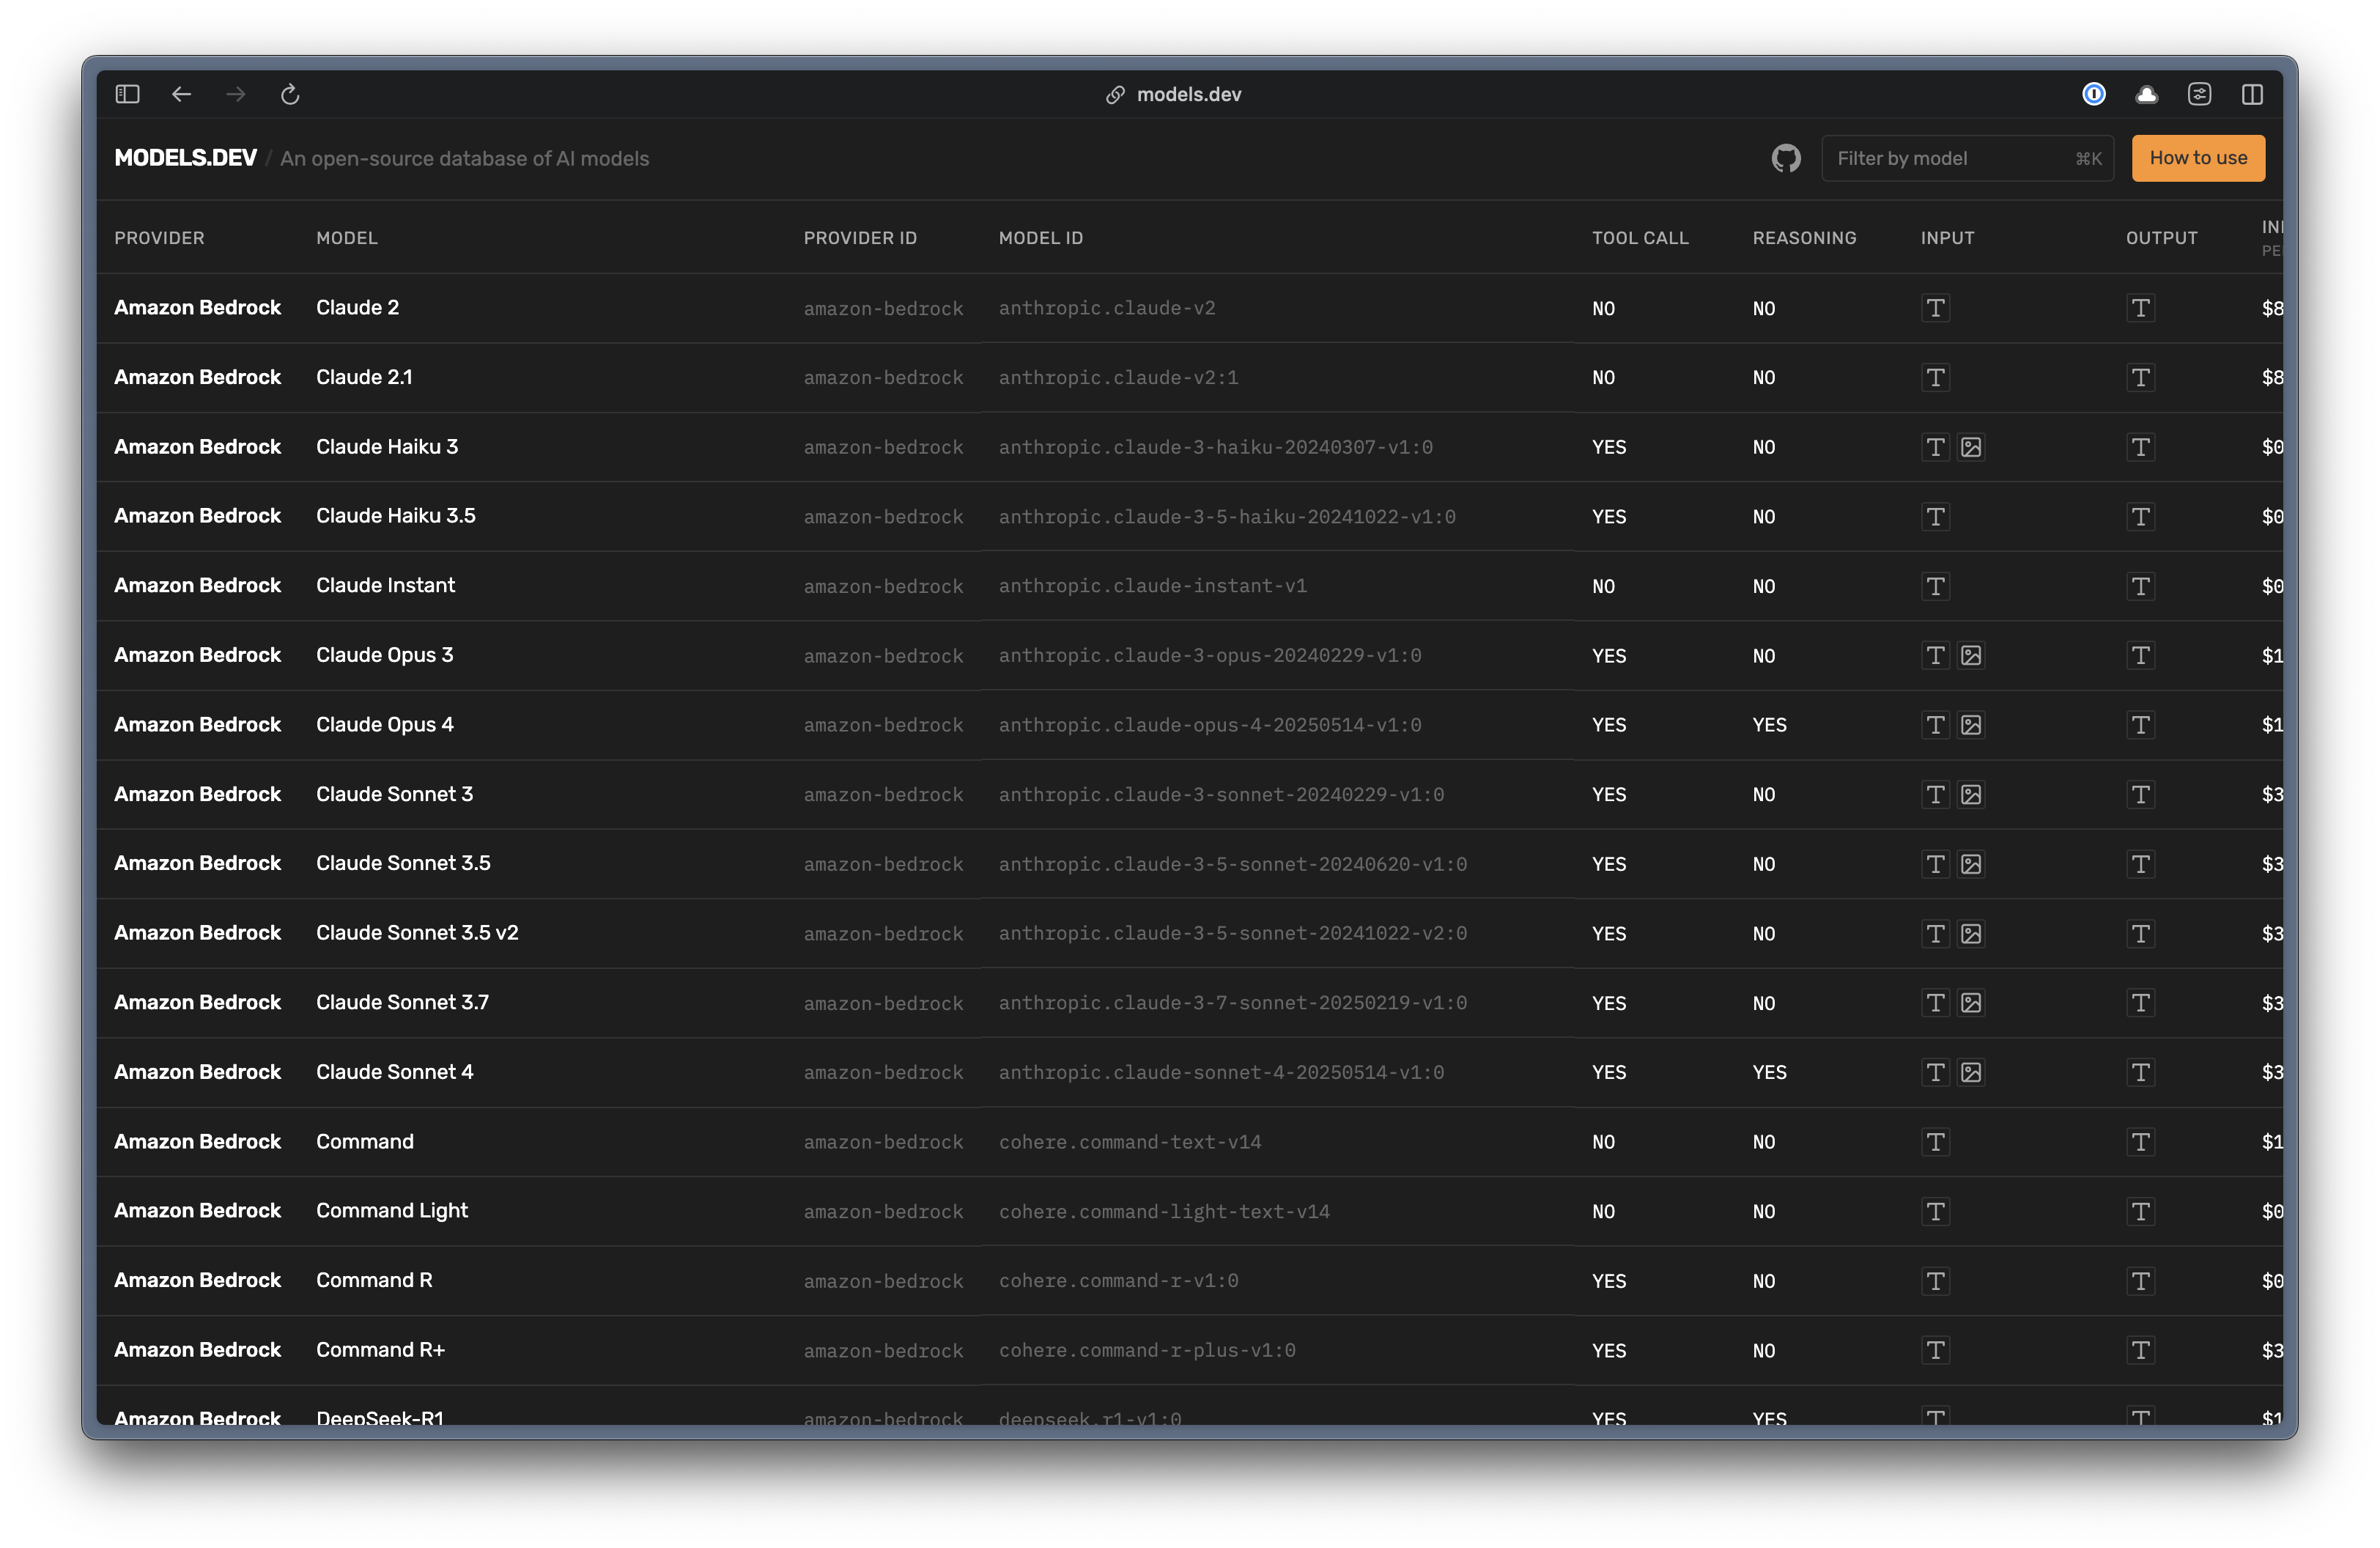This screenshot has width=2380, height=1548.
Task: Go back with the back arrow
Action: coord(181,94)
